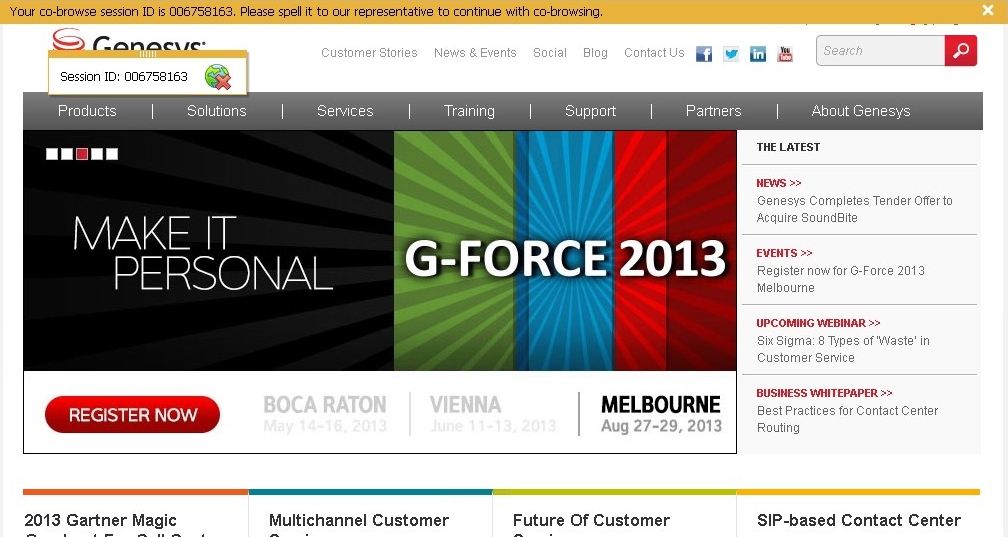Open Register now for G-Force Melbourne
This screenshot has height=537, width=1008.
840,279
